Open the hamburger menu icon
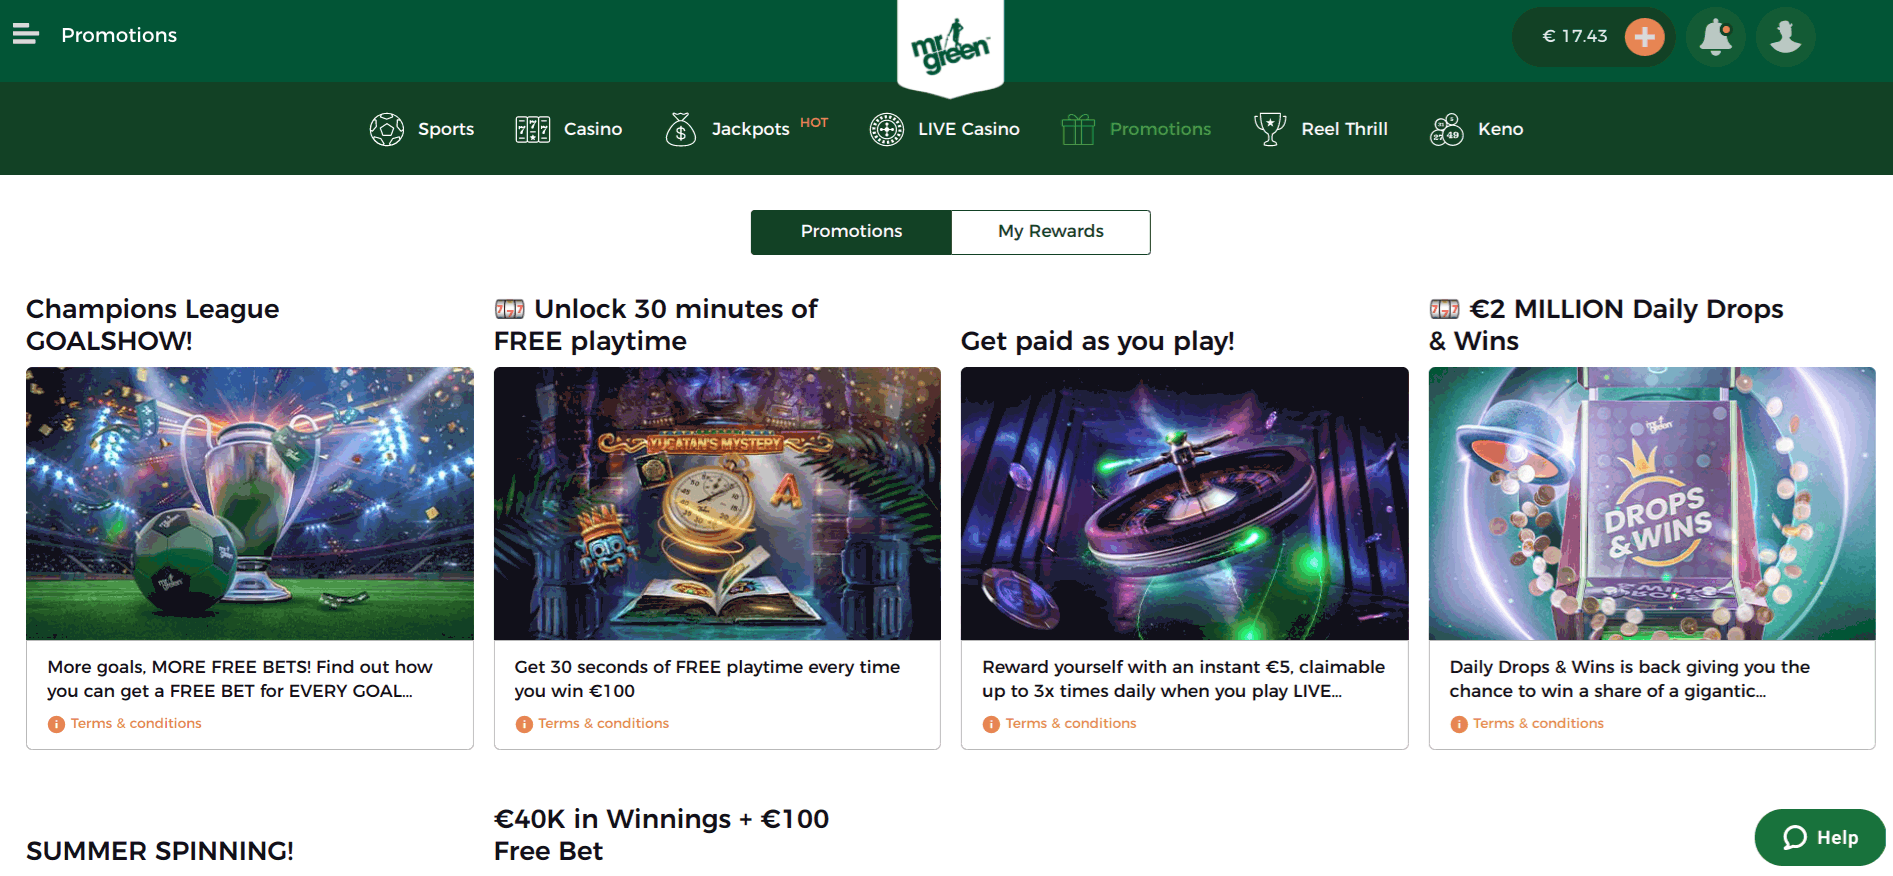 26,35
